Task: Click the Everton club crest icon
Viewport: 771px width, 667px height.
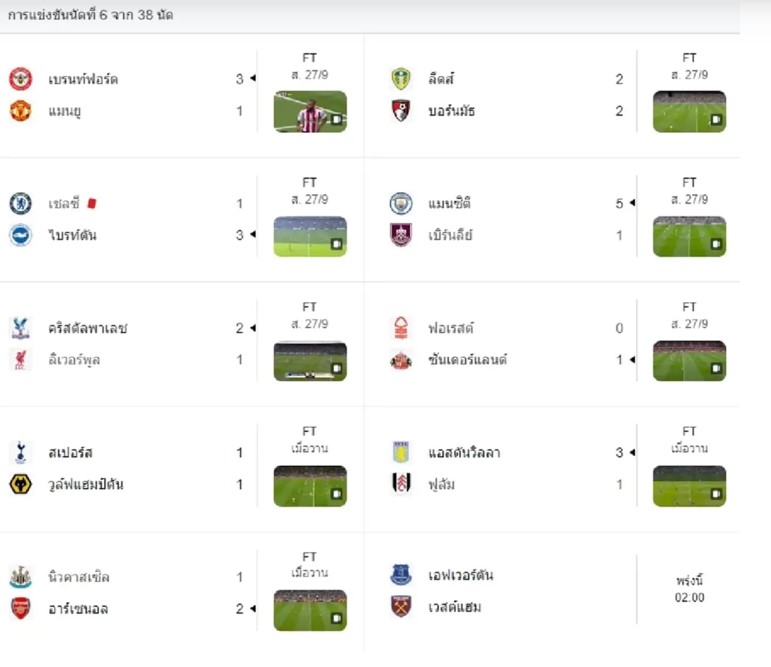Action: (401, 575)
